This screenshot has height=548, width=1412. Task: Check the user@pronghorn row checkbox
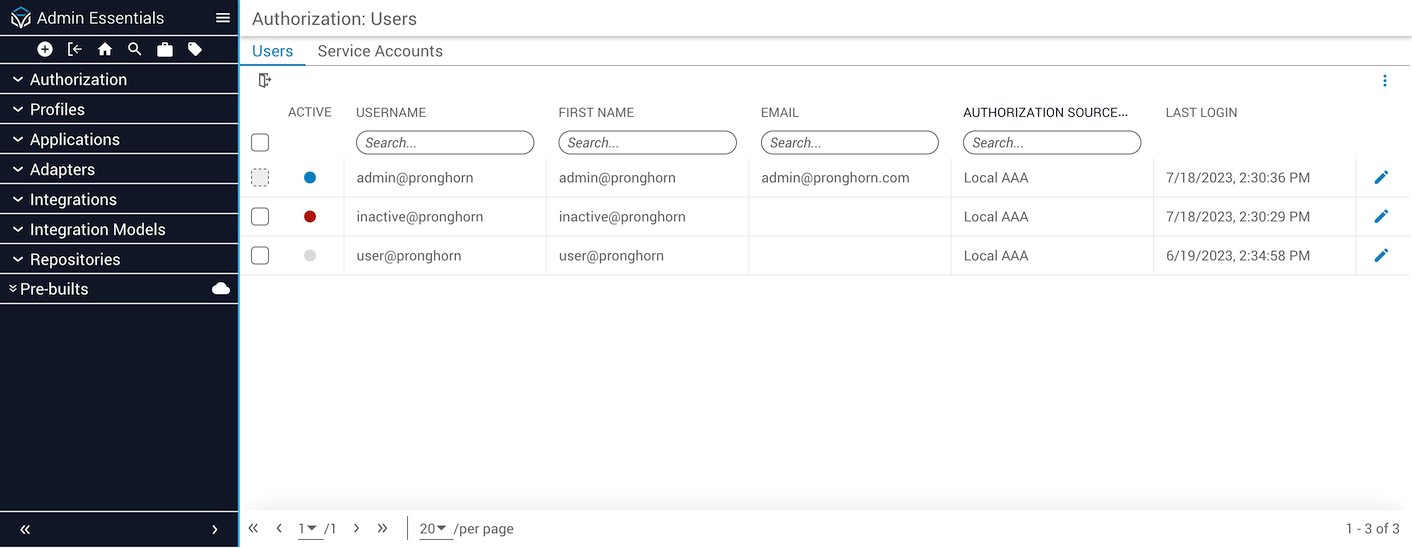(x=260, y=255)
